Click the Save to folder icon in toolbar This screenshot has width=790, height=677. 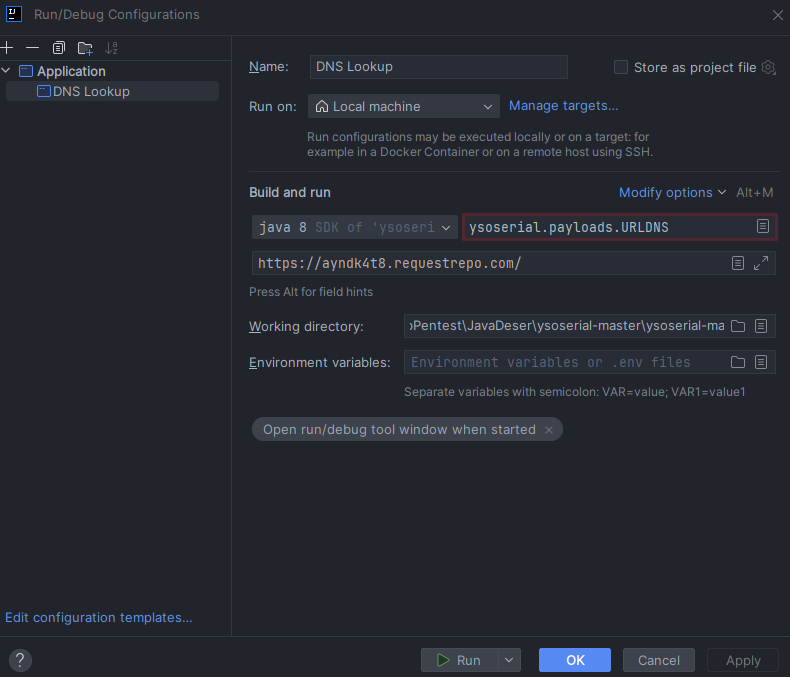pos(85,47)
